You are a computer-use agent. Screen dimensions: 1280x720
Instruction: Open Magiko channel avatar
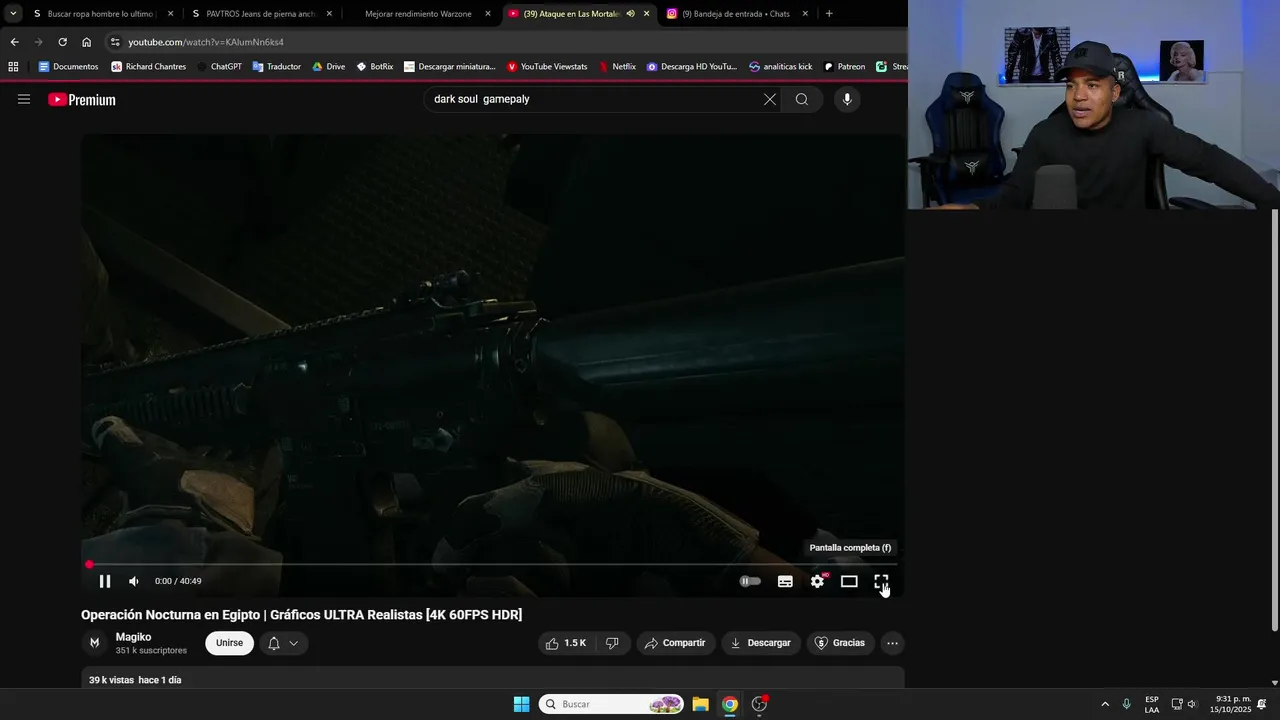95,643
